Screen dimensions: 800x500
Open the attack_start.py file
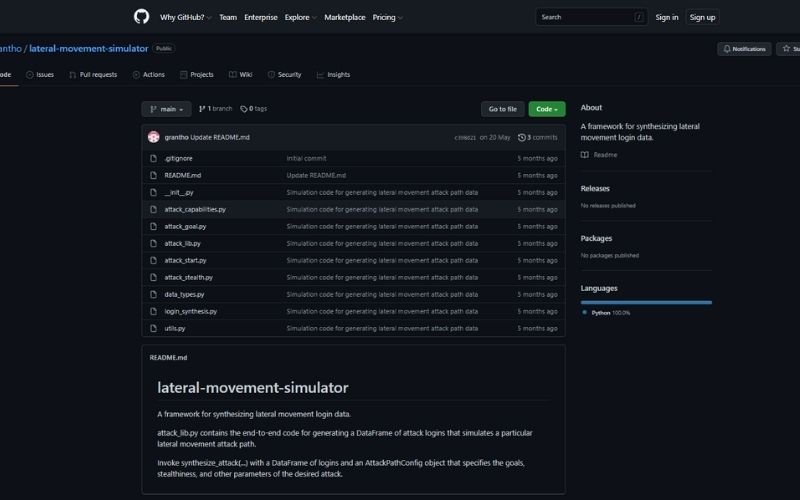pos(185,260)
